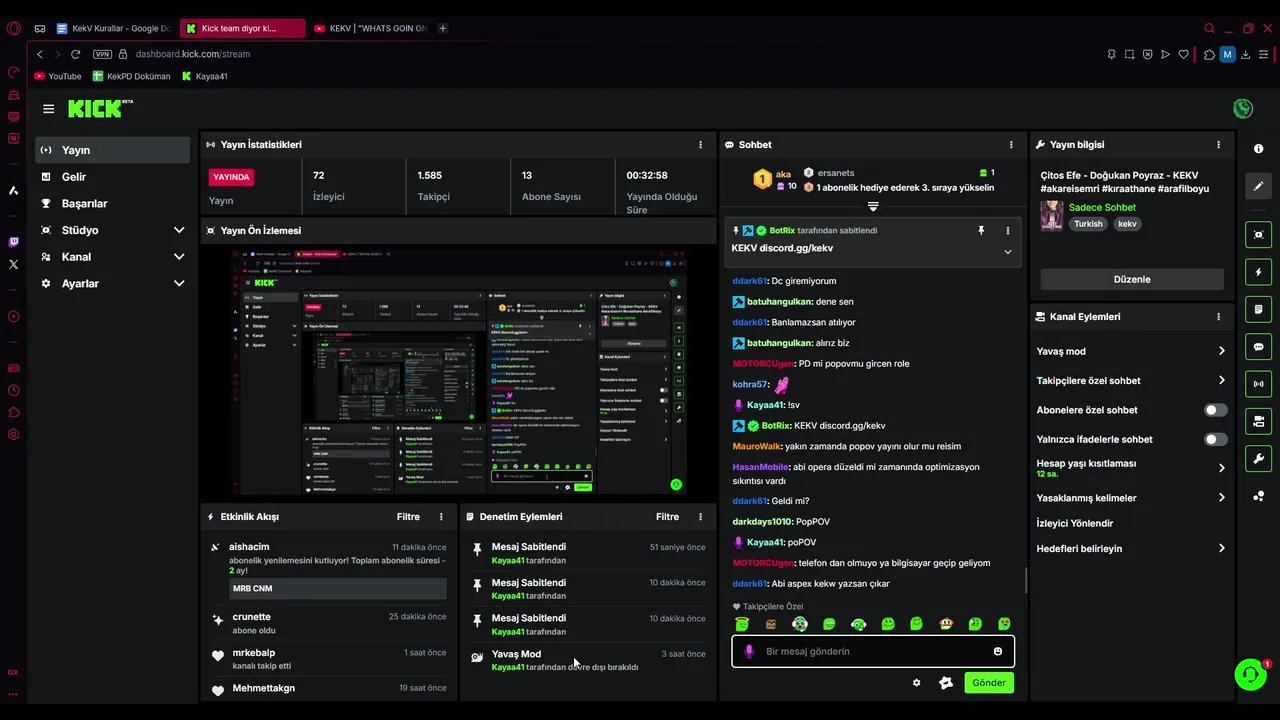The height and width of the screenshot is (720, 1280).
Task: Toggle Yalnızca ifadelerle sohbet switch
Action: click(1215, 439)
